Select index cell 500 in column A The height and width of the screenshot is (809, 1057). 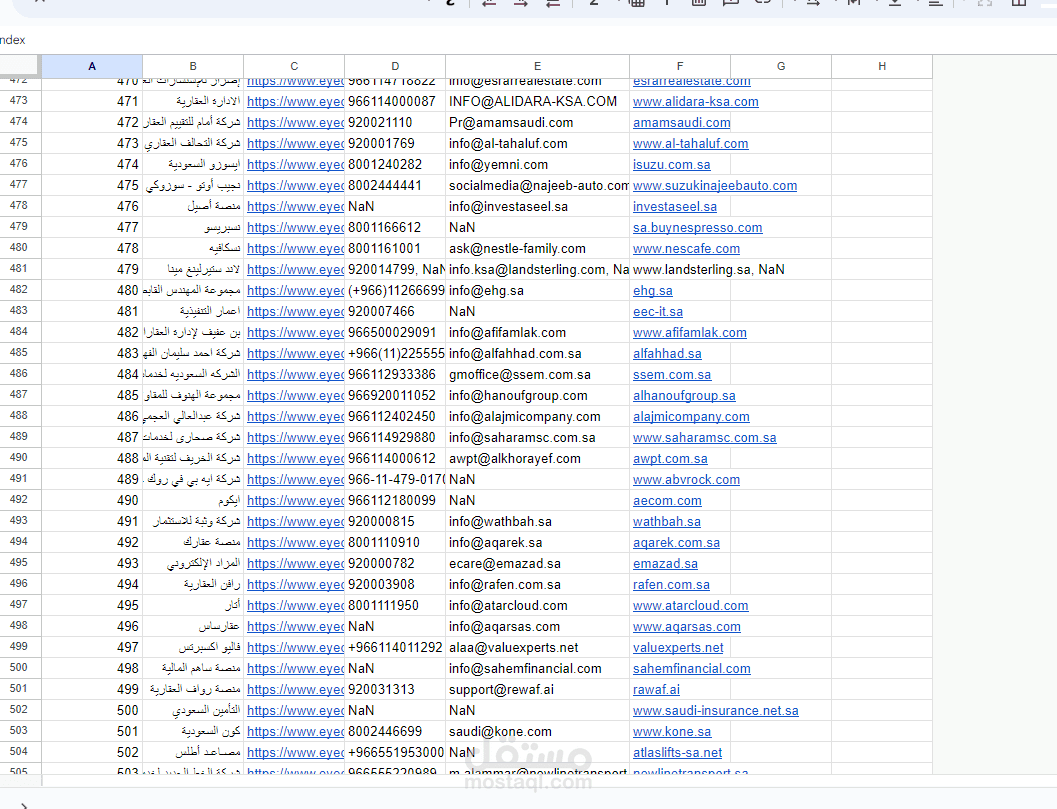92,710
